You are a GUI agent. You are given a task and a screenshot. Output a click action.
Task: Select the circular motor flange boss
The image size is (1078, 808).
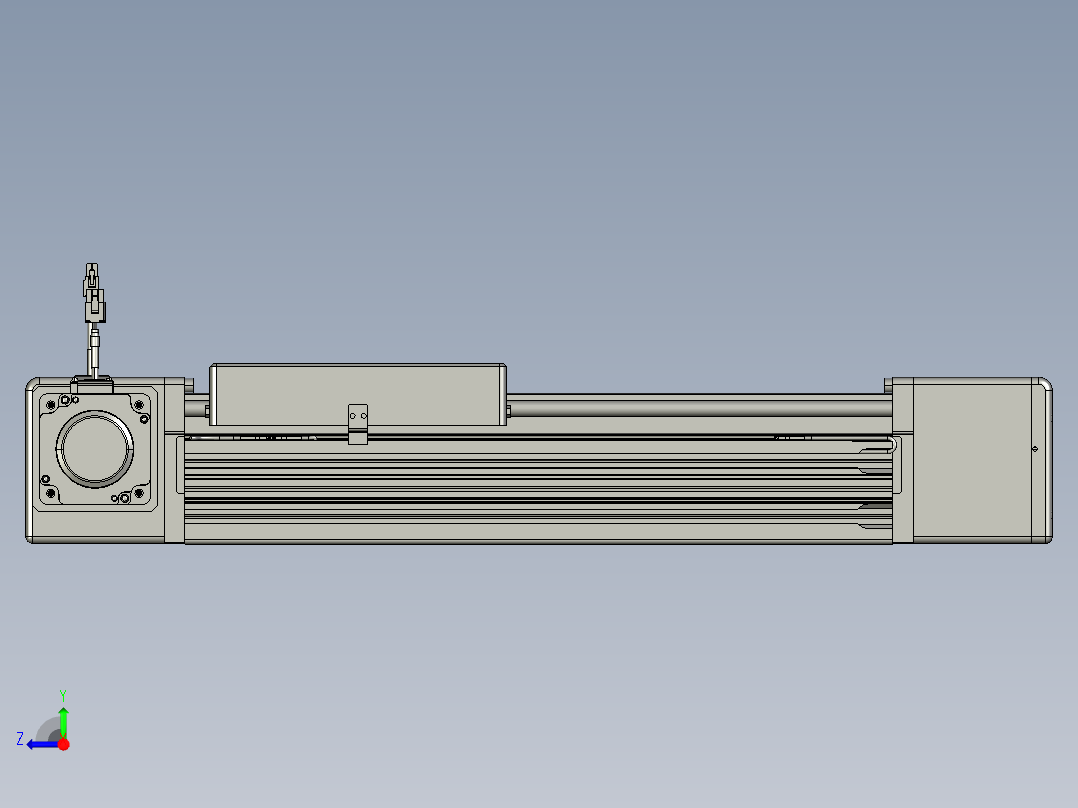[95, 448]
